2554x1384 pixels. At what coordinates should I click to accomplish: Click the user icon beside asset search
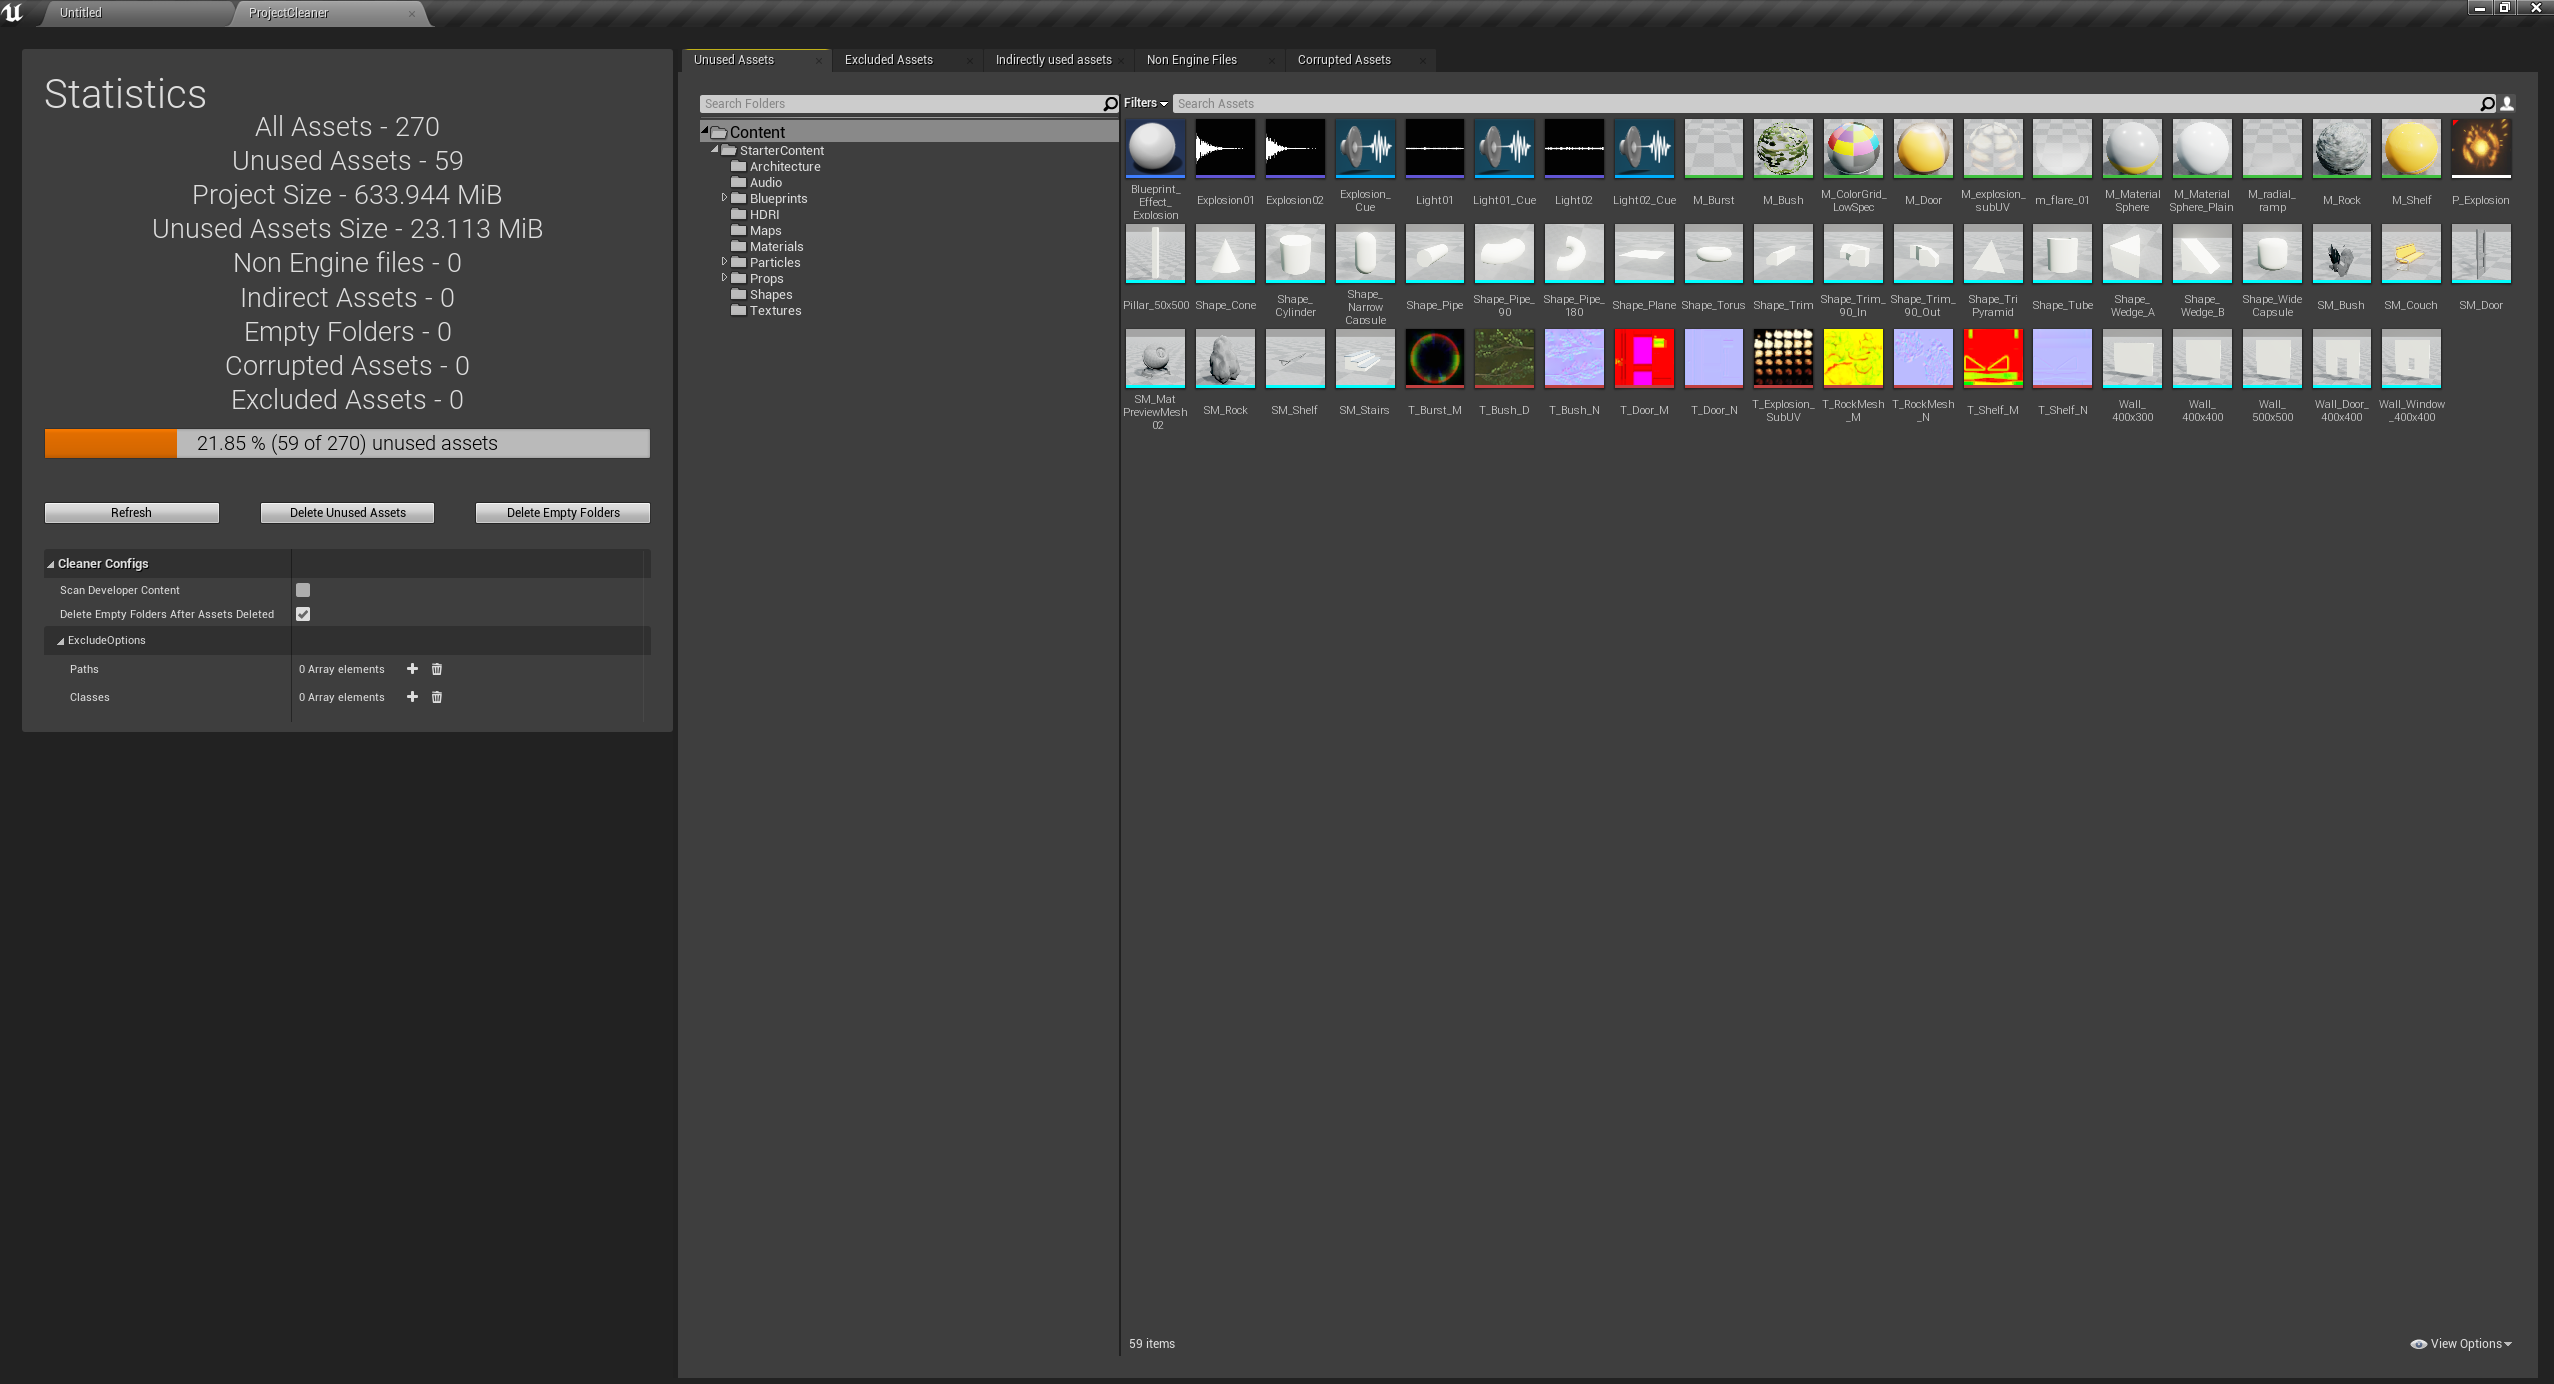click(2507, 104)
